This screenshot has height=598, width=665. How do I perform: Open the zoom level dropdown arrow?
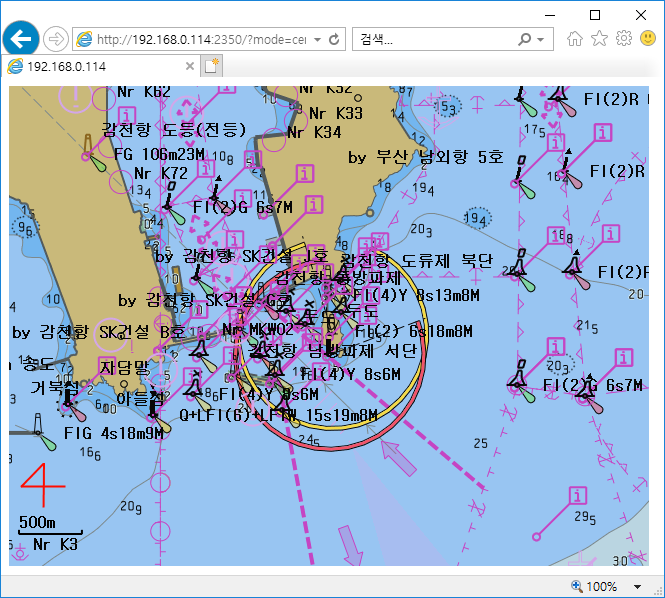click(639, 587)
